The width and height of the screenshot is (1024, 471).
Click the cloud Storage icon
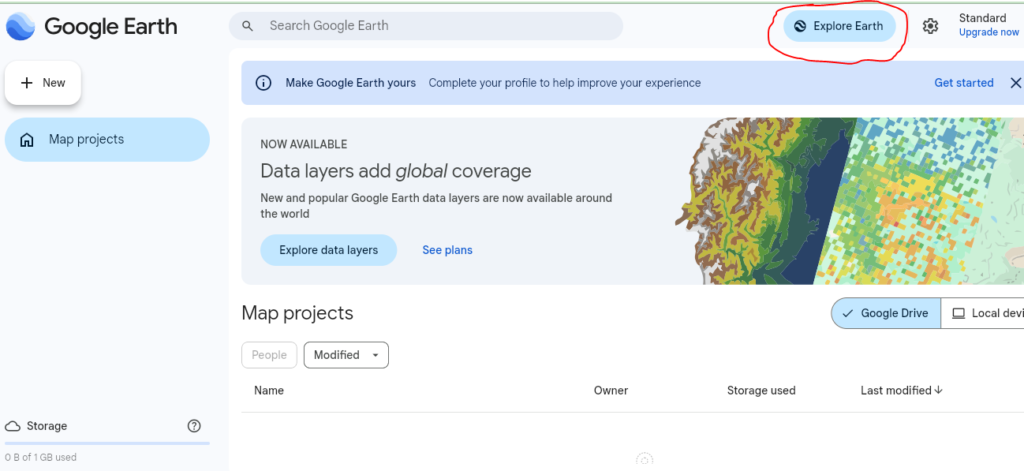[12, 426]
